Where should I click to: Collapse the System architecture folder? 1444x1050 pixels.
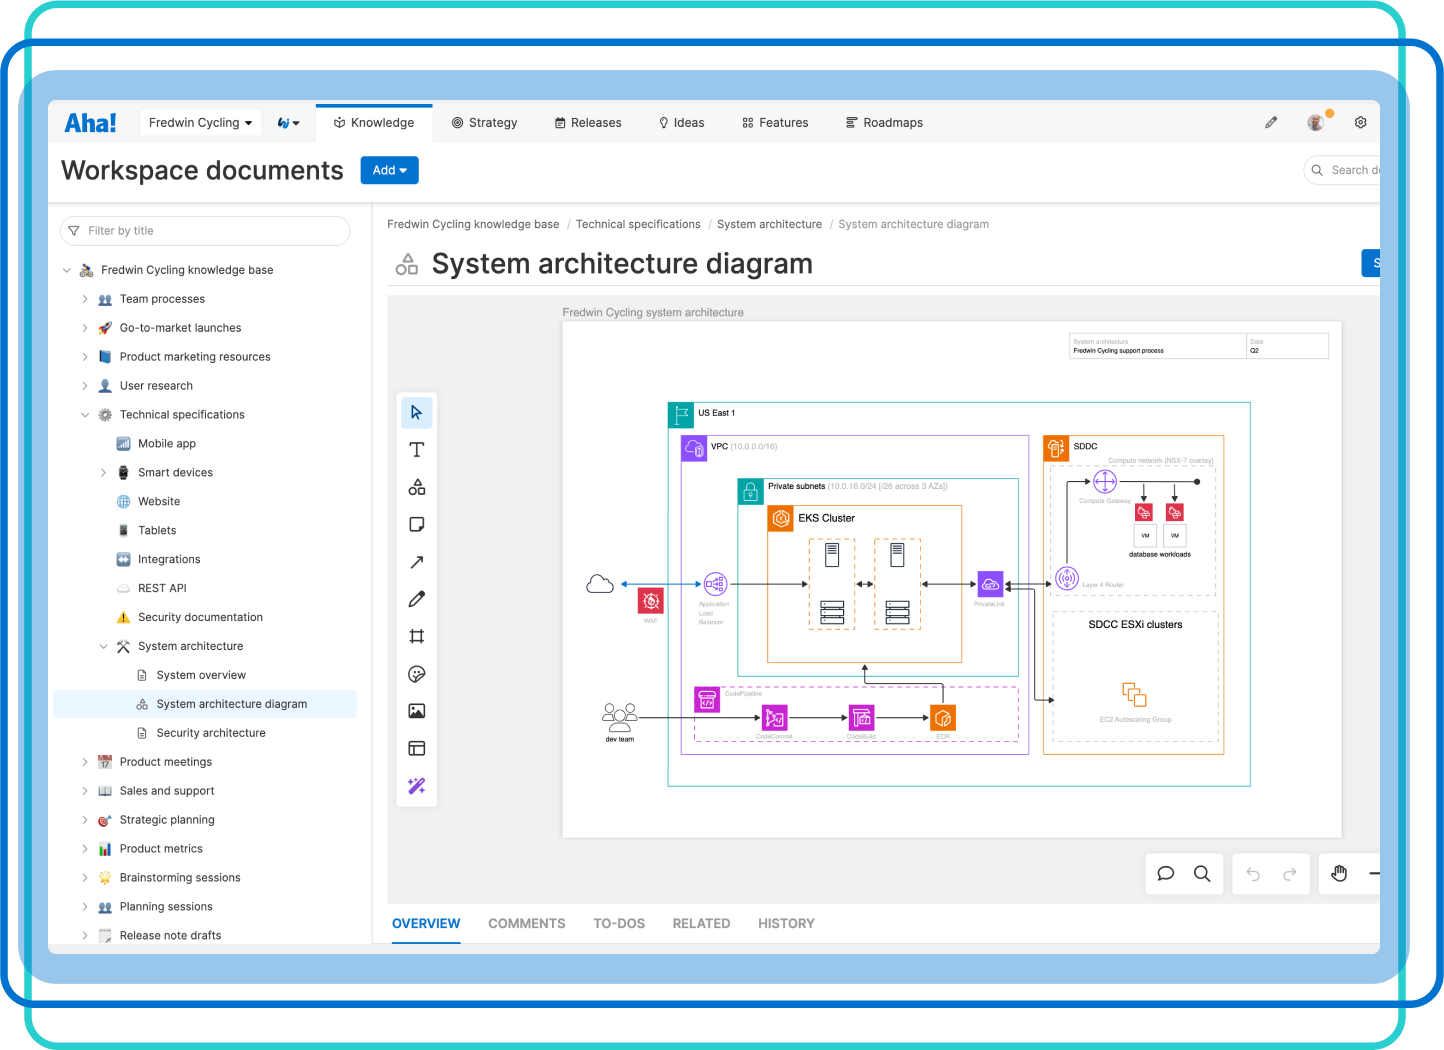pos(103,647)
